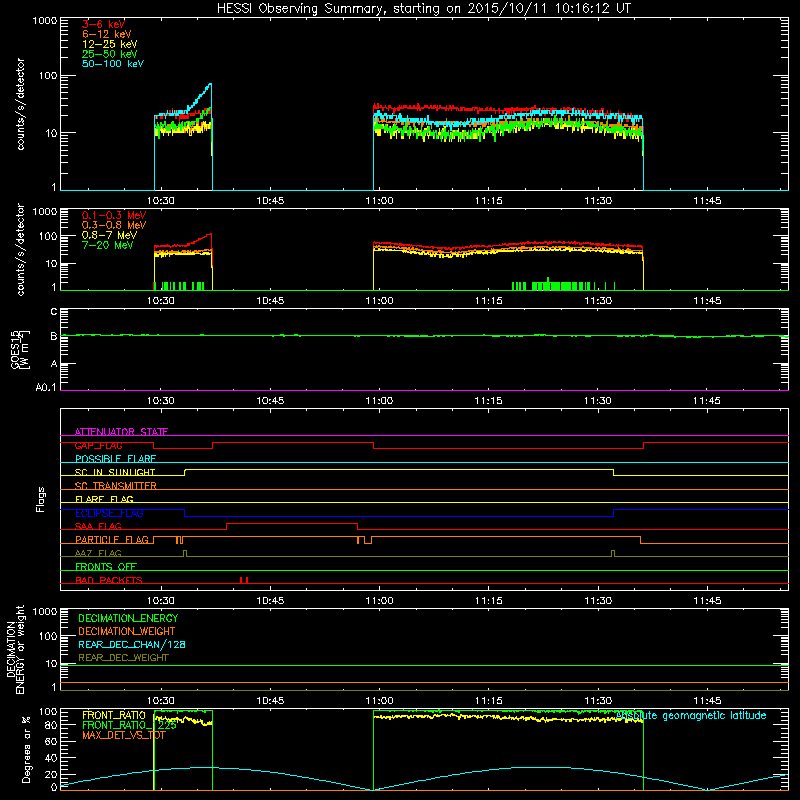Image resolution: width=800 pixels, height=800 pixels.
Task: Click 10:30 tick label under keV panel
Action: pyautogui.click(x=161, y=201)
